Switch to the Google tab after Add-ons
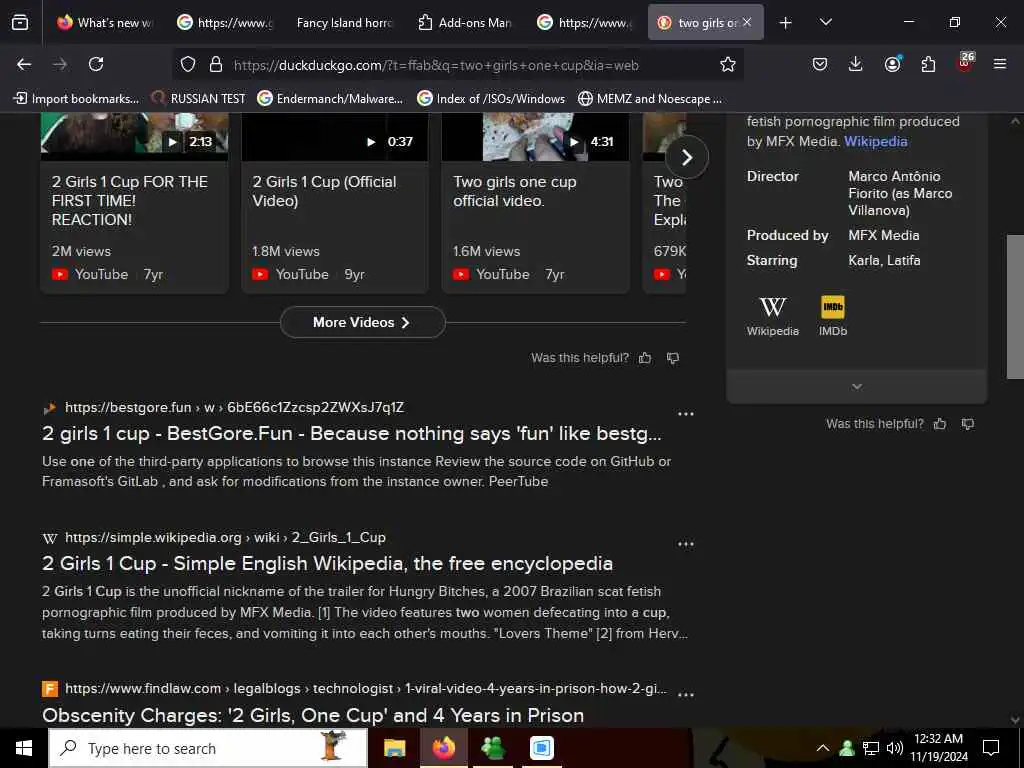Viewport: 1024px width, 768px height. tap(585, 23)
